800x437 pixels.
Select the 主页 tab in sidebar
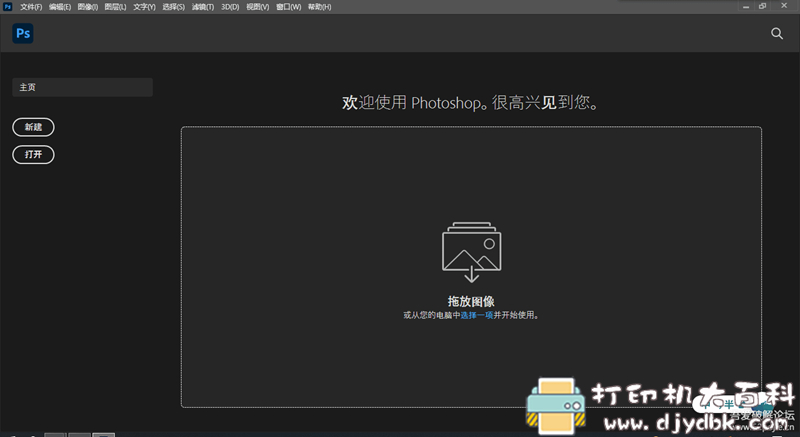(x=82, y=87)
